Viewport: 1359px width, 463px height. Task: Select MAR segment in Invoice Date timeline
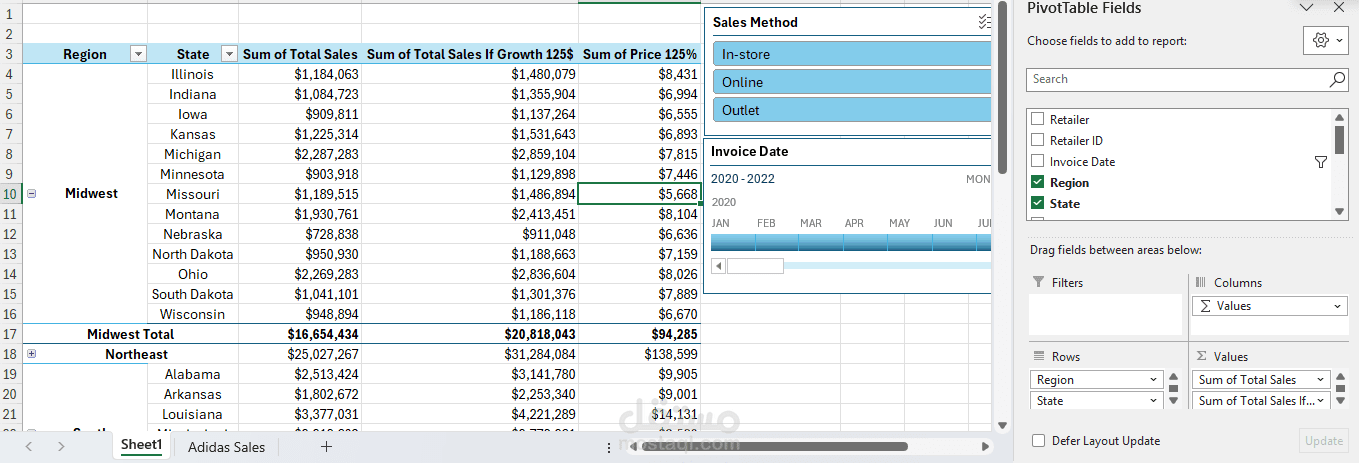click(x=821, y=242)
